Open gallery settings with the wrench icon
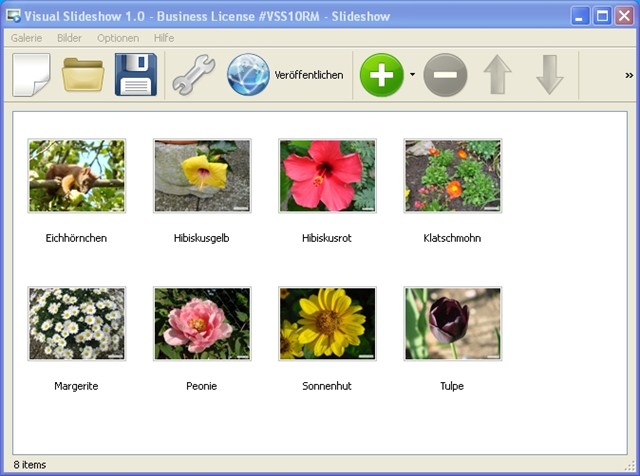Image resolution: width=640 pixels, height=476 pixels. click(194, 75)
